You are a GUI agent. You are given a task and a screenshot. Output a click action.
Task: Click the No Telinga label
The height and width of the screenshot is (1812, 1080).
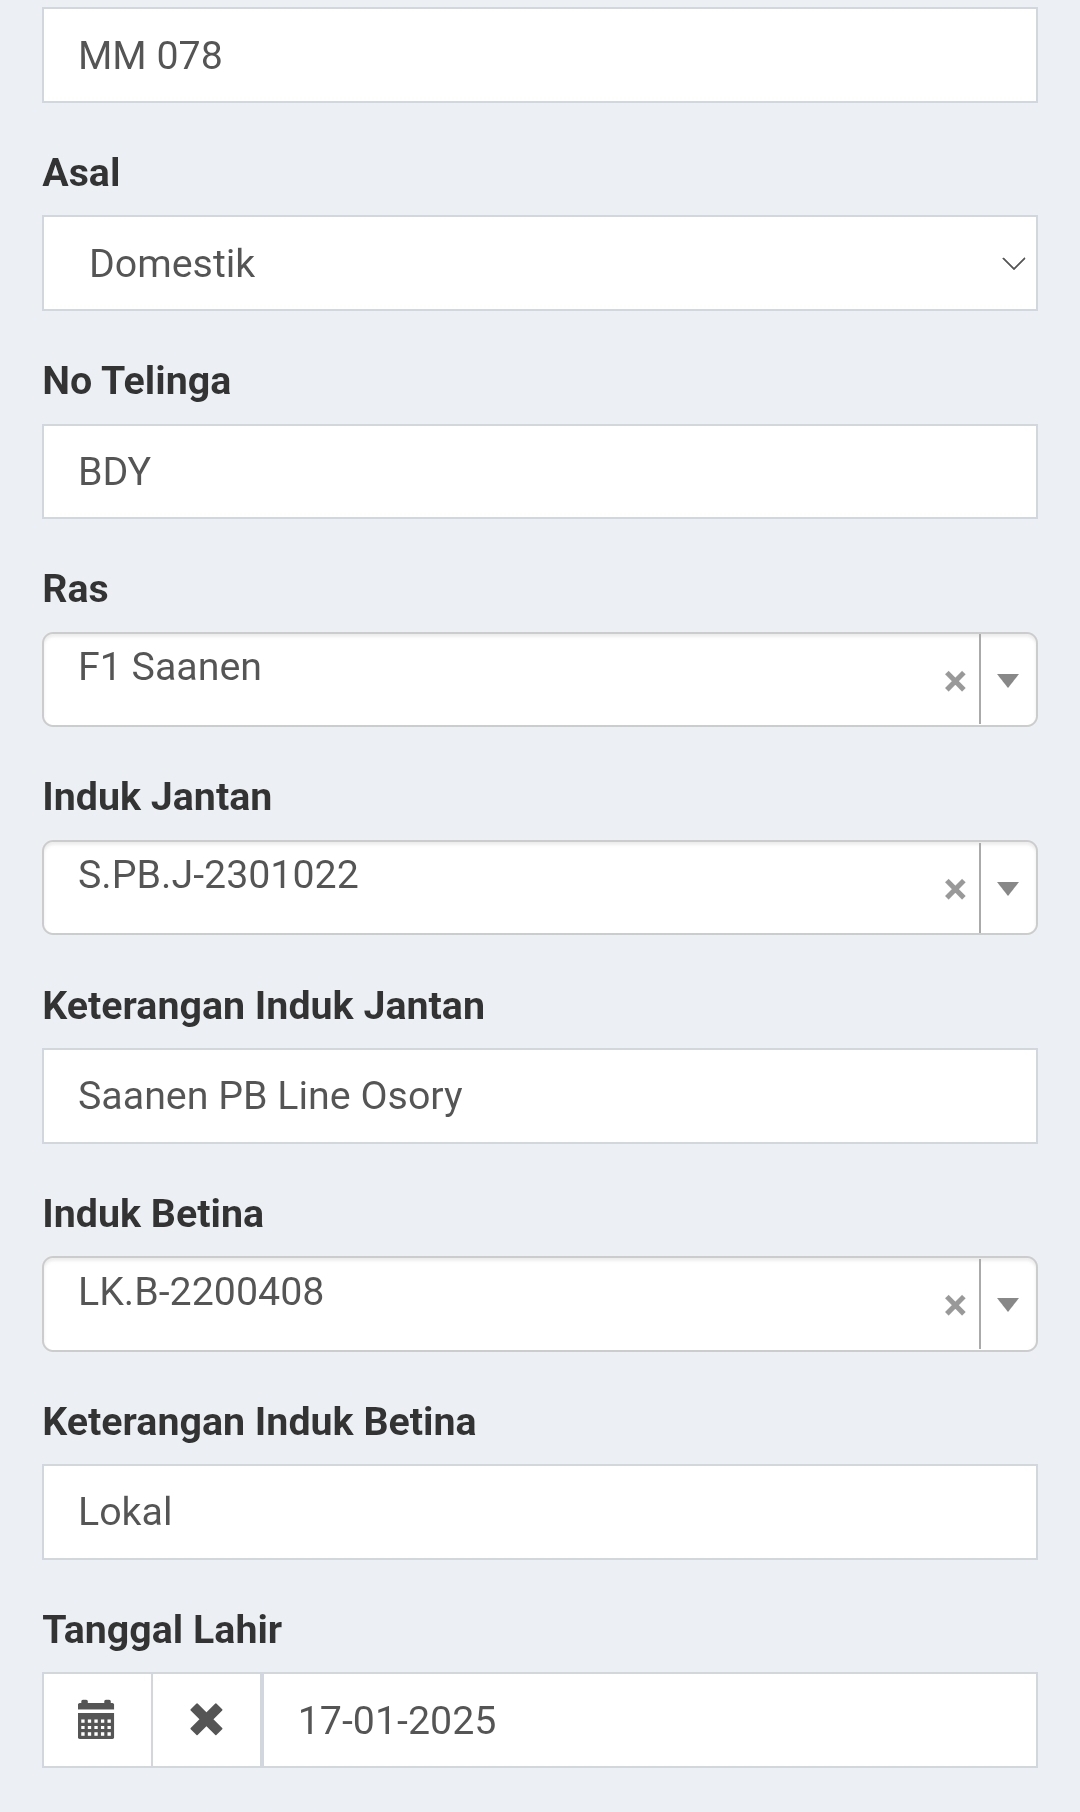pos(137,381)
